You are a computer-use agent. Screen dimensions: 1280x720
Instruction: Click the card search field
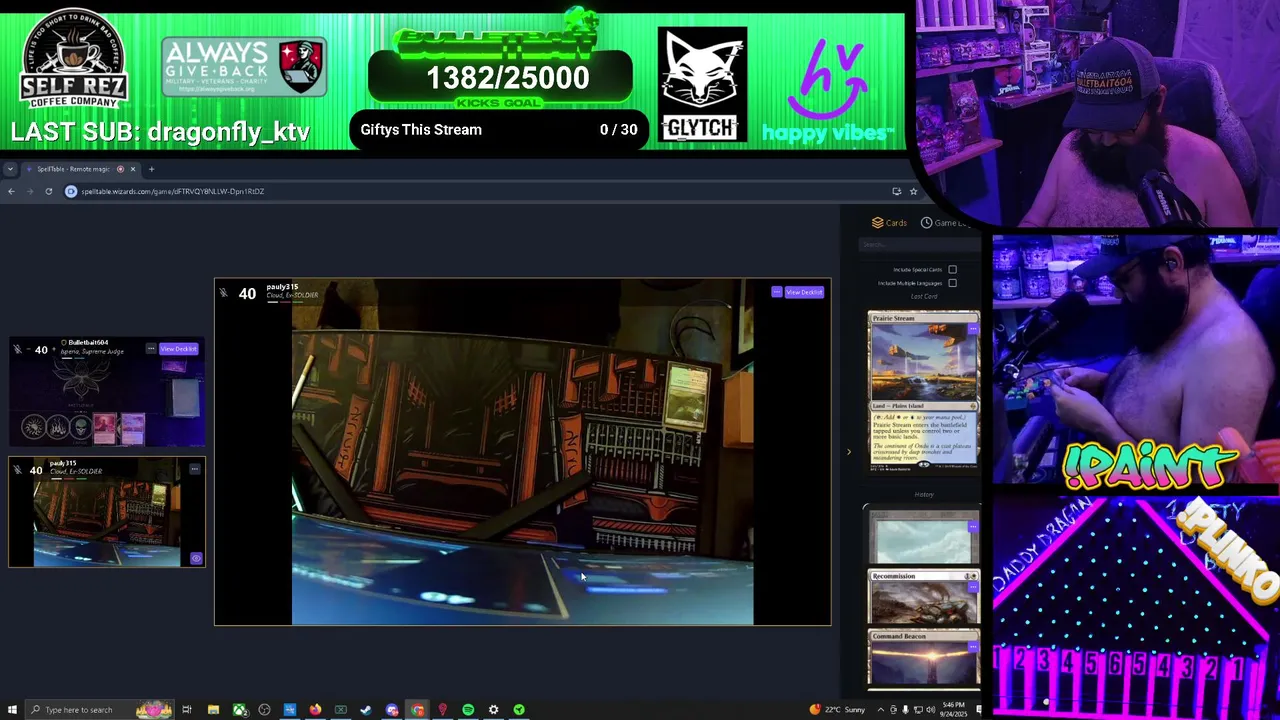point(918,244)
